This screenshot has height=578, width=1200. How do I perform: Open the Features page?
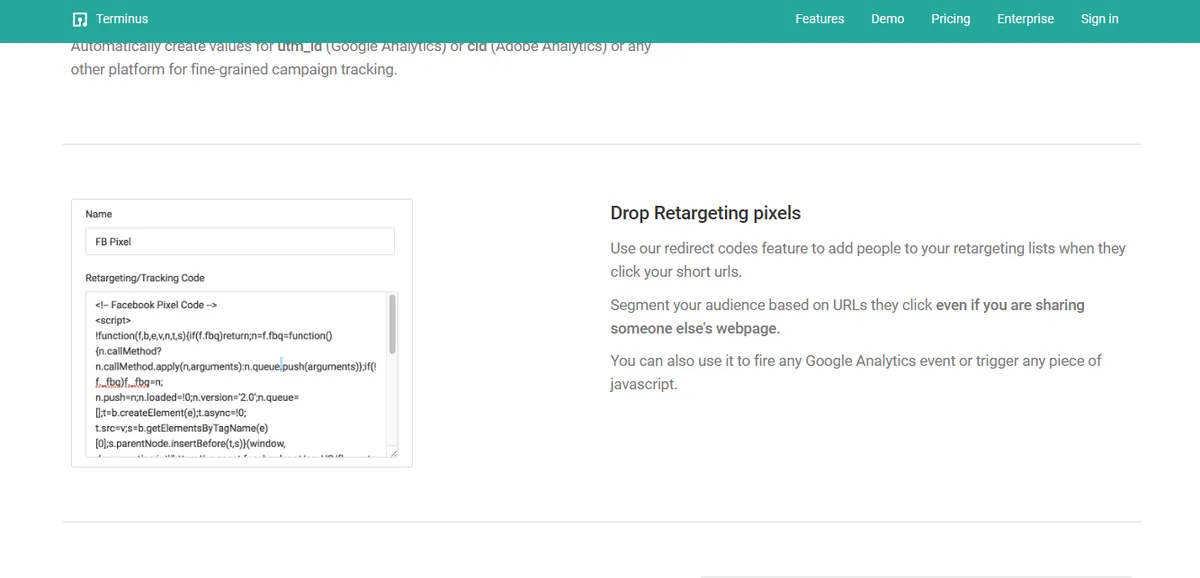click(x=819, y=19)
